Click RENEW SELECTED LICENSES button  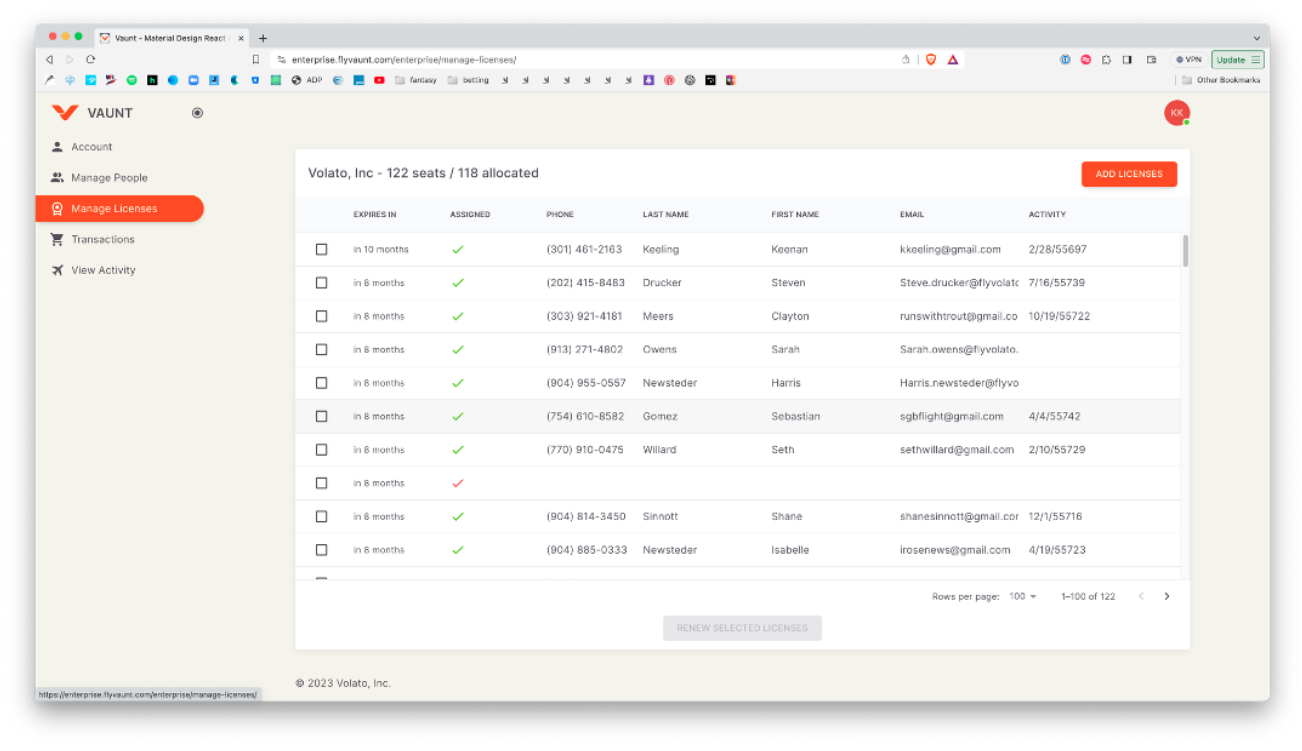click(x=742, y=628)
